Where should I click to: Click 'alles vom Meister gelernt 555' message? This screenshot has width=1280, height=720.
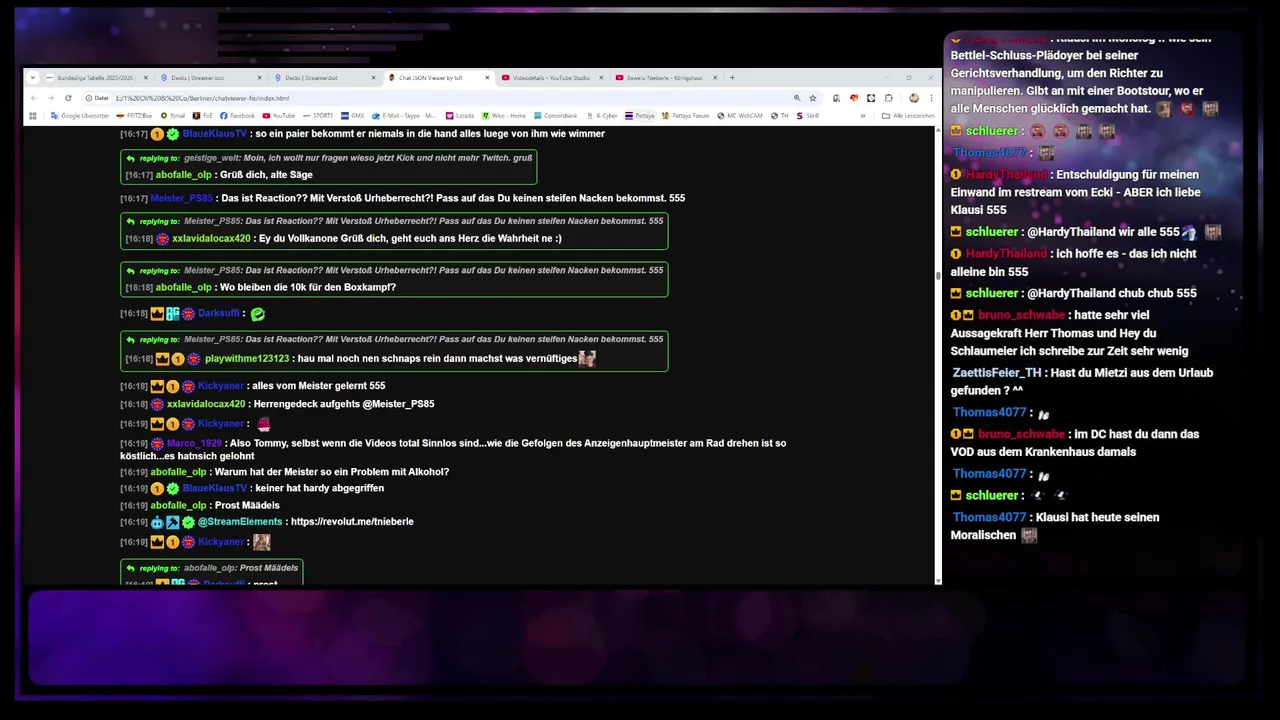pyautogui.click(x=318, y=386)
